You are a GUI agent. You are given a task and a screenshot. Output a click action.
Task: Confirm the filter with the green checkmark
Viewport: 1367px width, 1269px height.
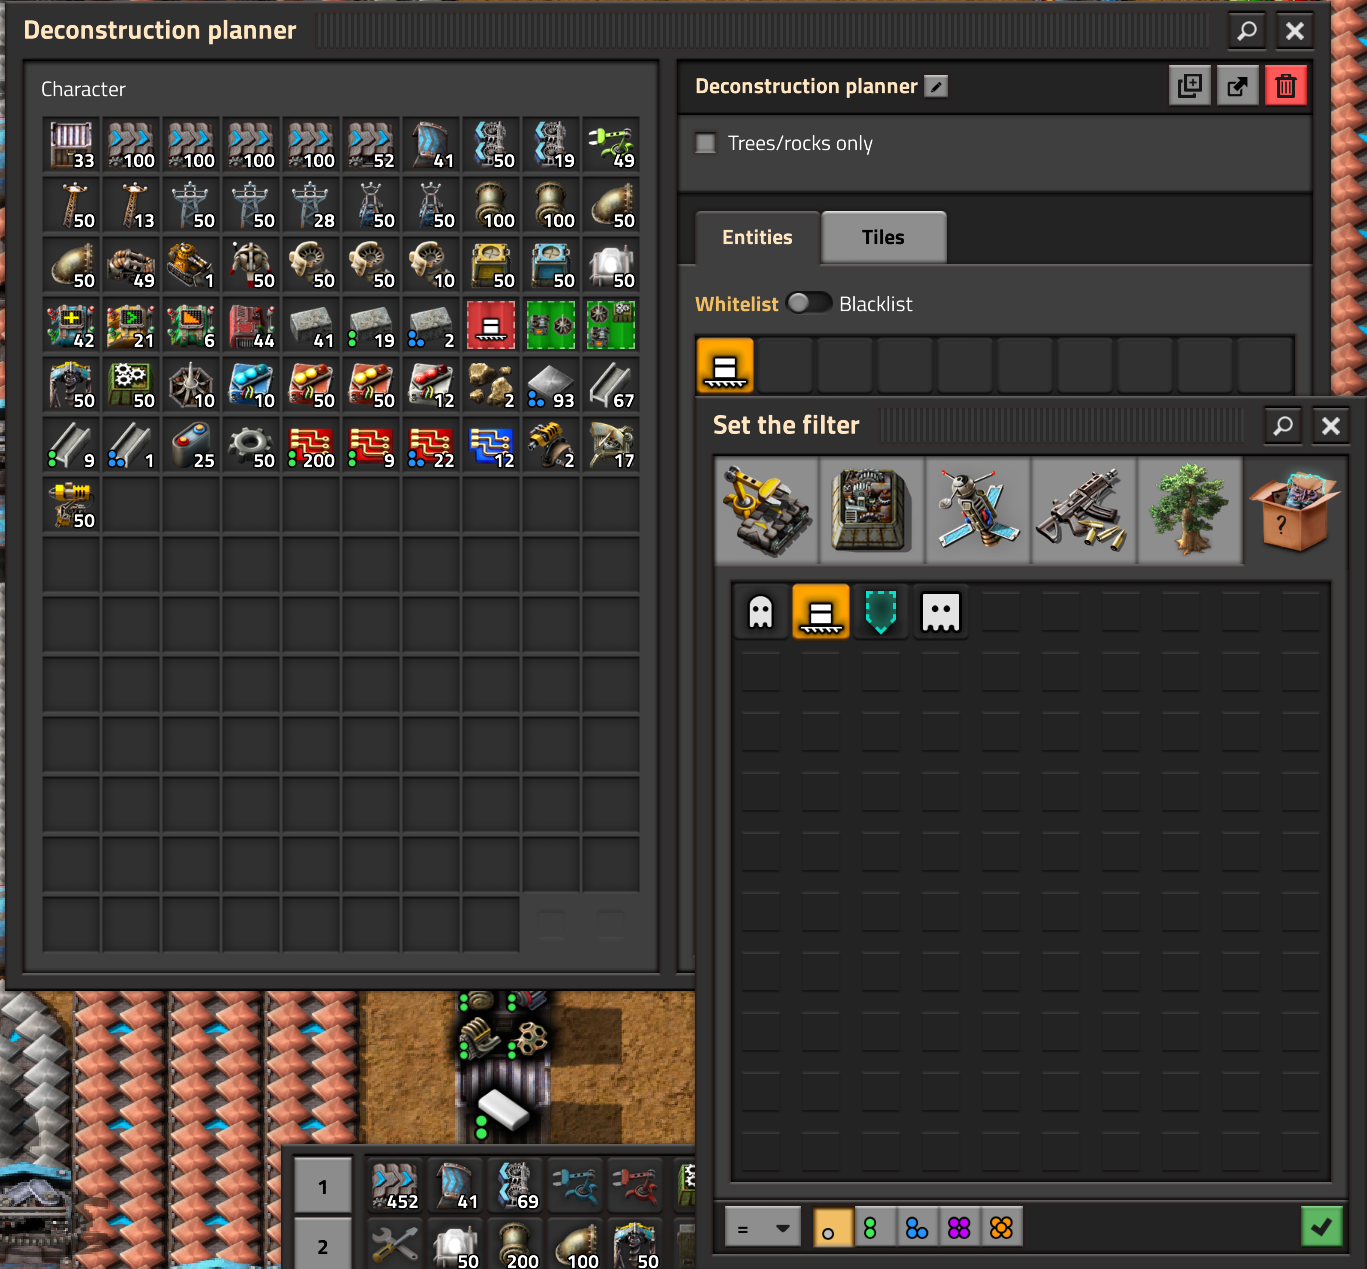pos(1321,1227)
